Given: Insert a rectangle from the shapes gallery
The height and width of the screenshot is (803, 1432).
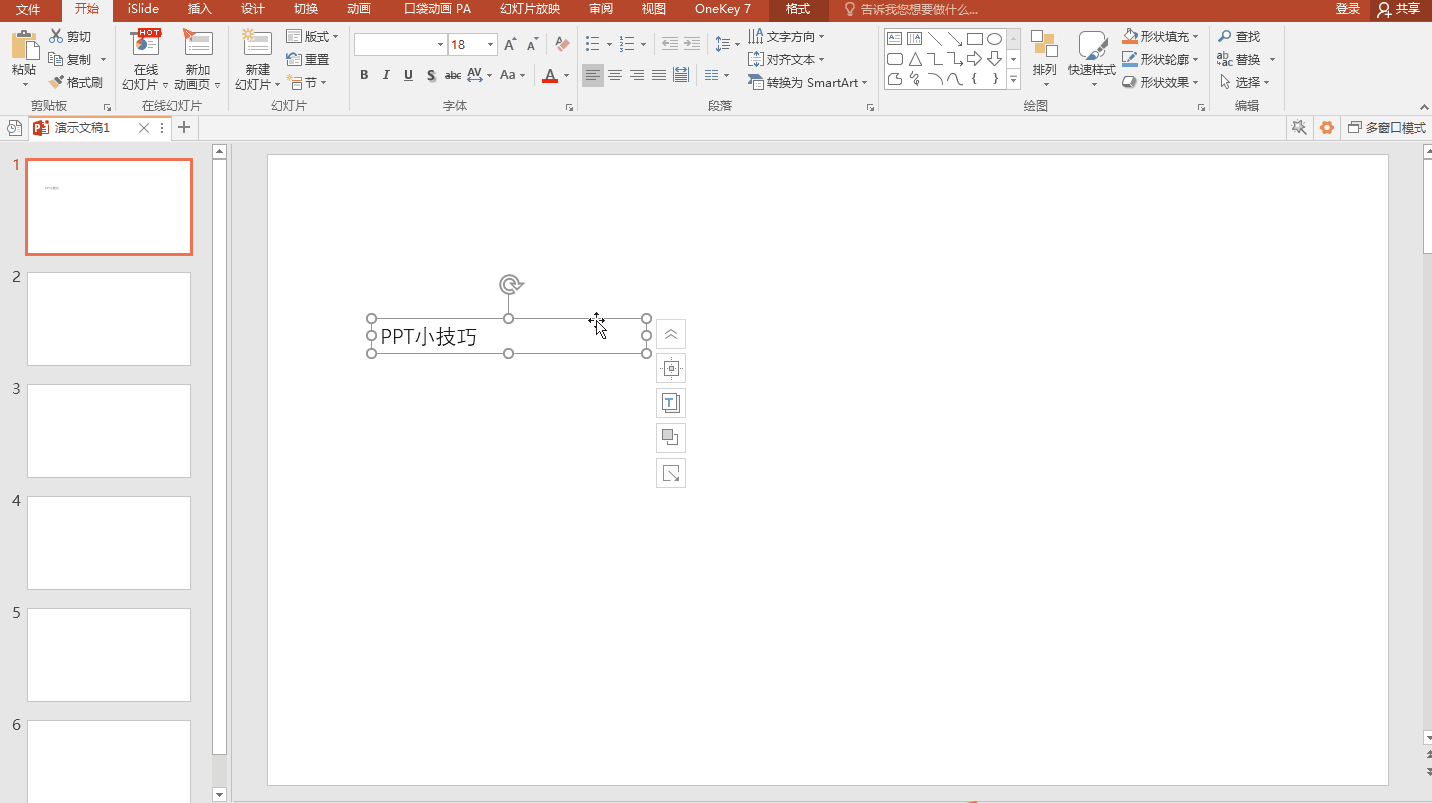Looking at the screenshot, I should 974,39.
